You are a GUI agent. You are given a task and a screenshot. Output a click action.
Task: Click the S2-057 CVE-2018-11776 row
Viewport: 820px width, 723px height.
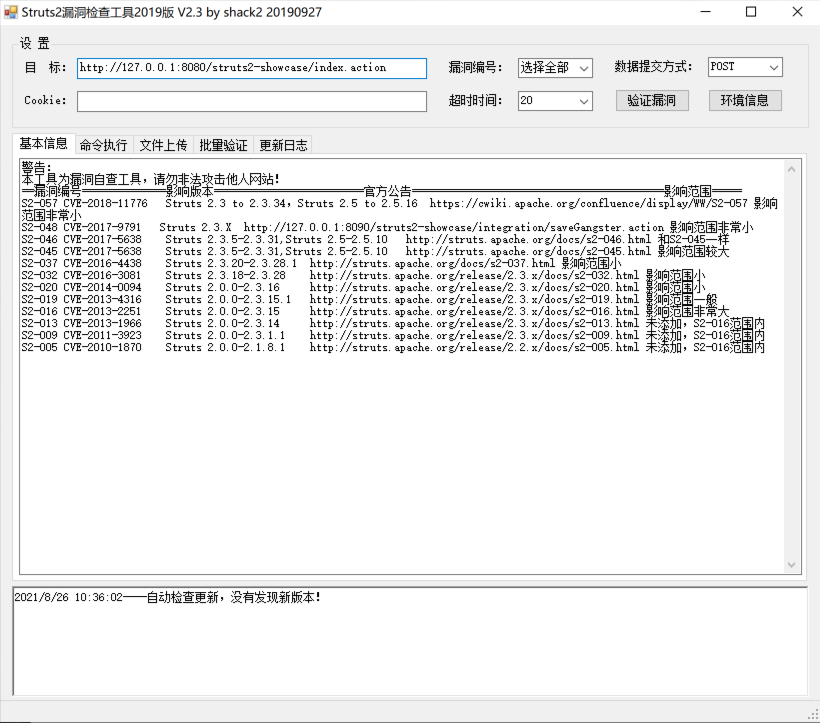tap(400, 209)
